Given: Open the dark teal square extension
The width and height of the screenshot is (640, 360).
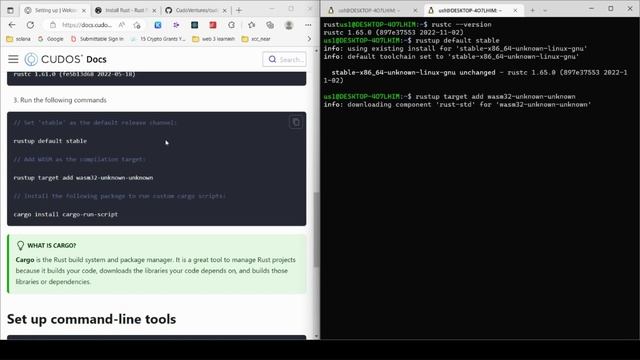Looking at the screenshot, I should pyautogui.click(x=195, y=25).
